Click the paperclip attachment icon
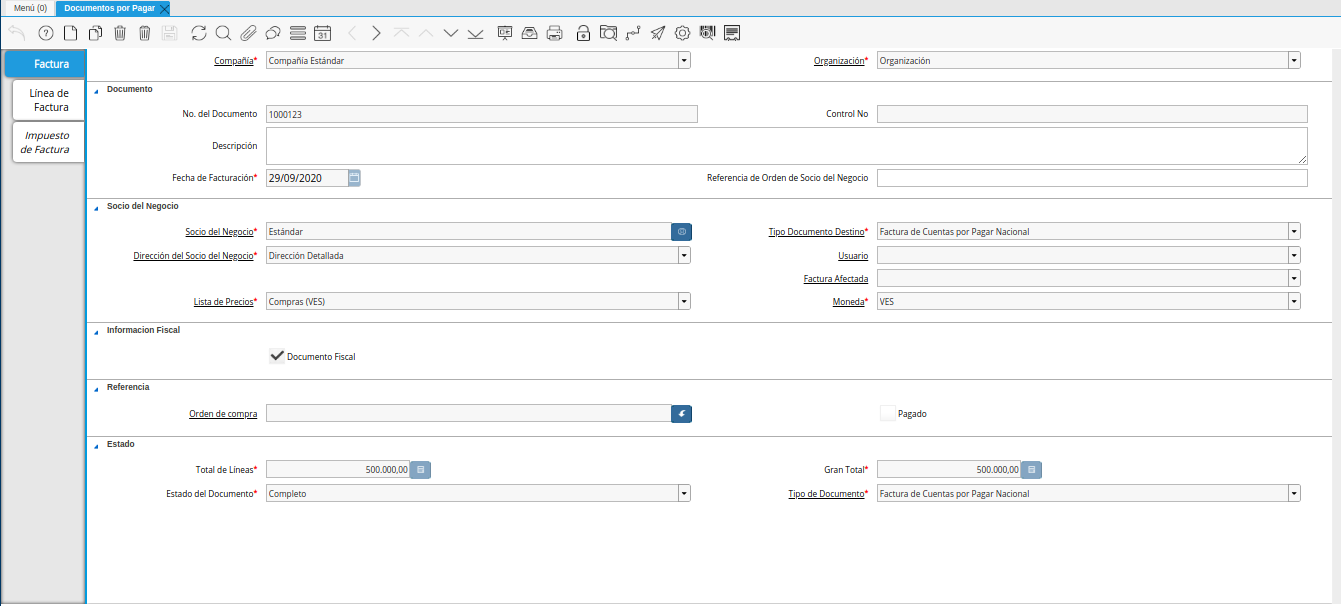 (248, 33)
